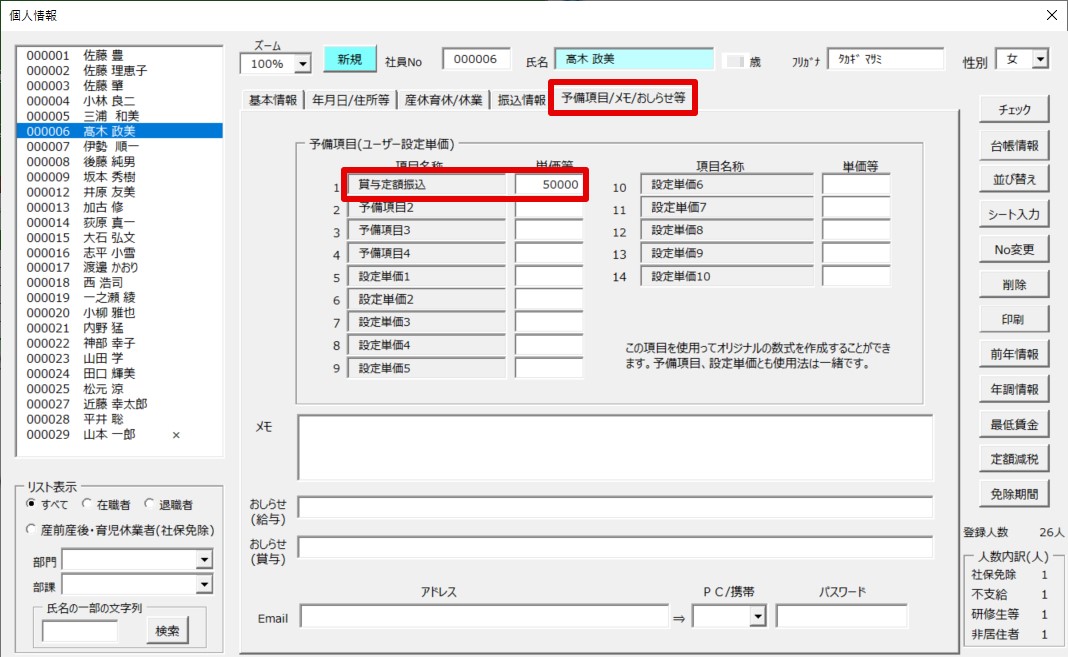The width and height of the screenshot is (1068, 657).
Task: Select the すべて radio button
Action: click(32, 505)
